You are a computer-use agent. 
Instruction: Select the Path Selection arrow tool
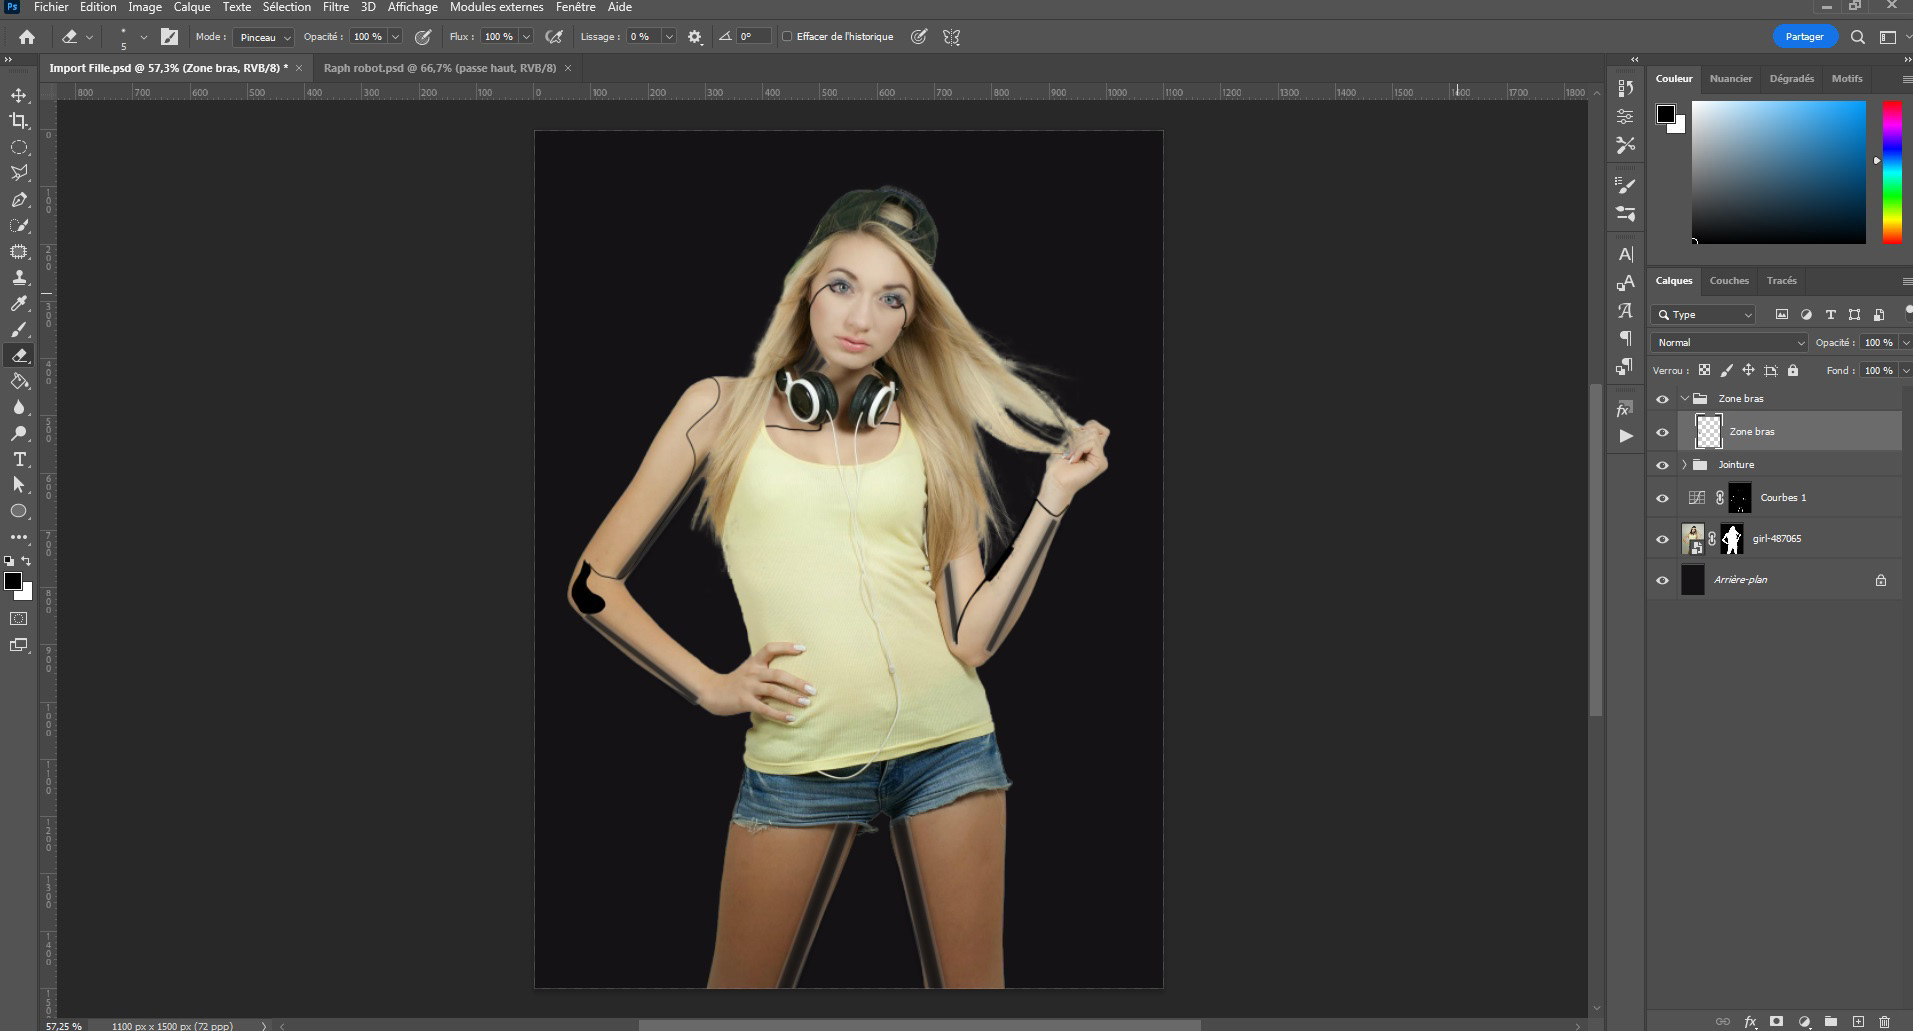point(19,485)
